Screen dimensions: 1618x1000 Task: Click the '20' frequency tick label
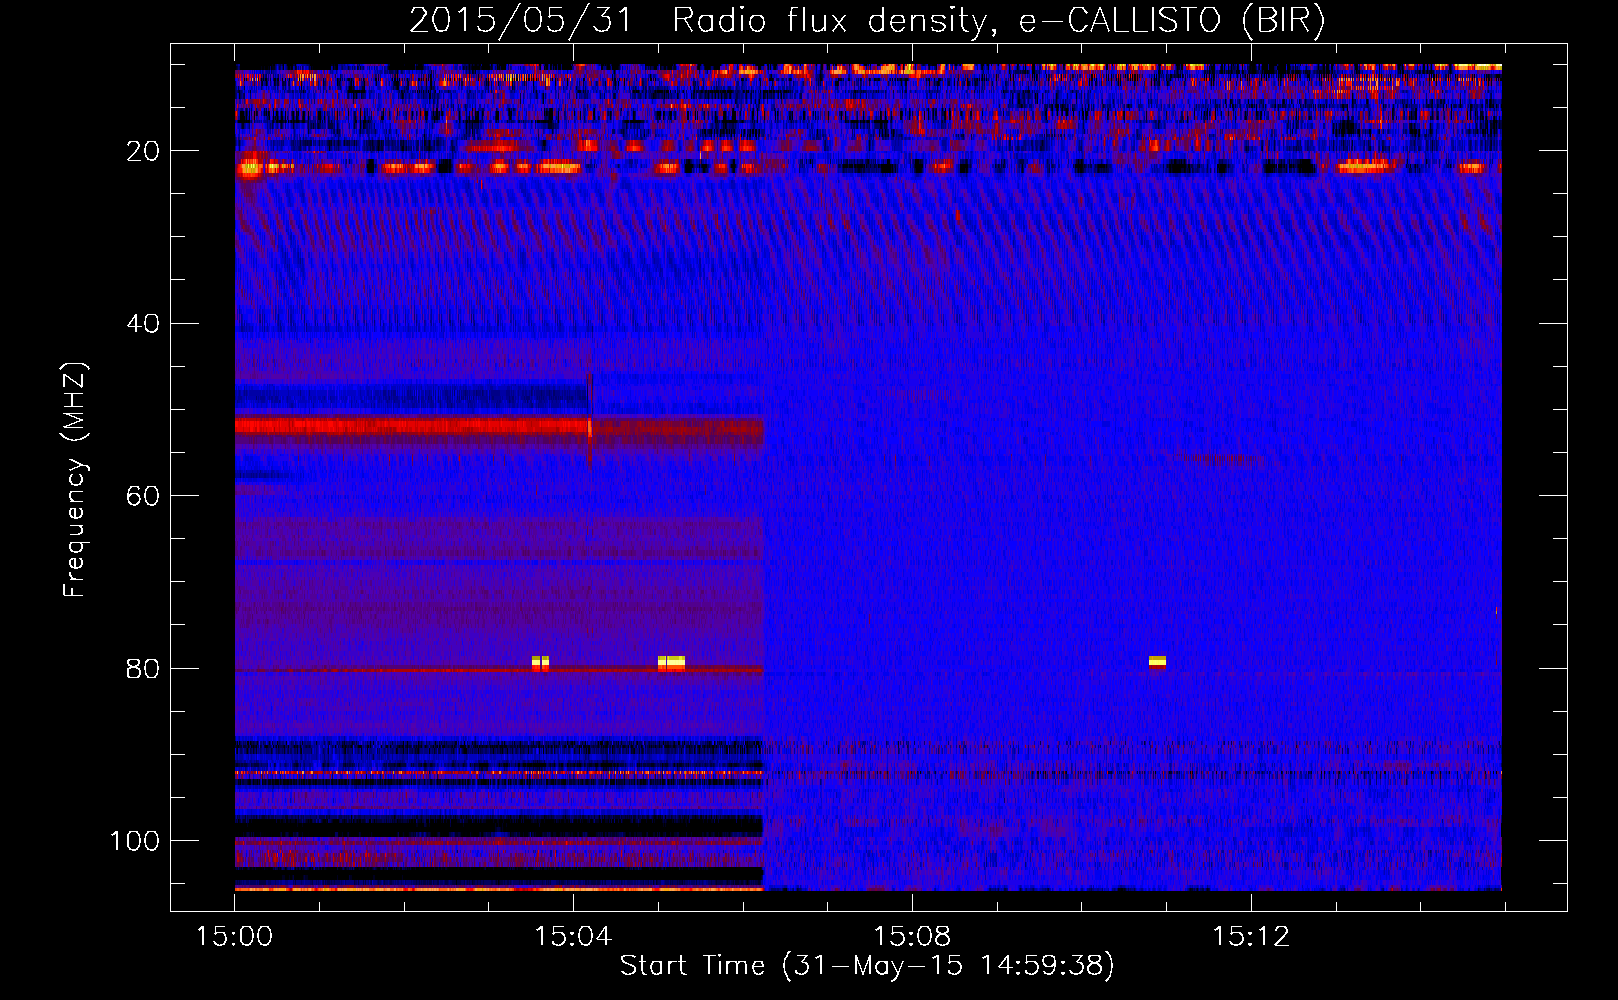pyautogui.click(x=144, y=151)
